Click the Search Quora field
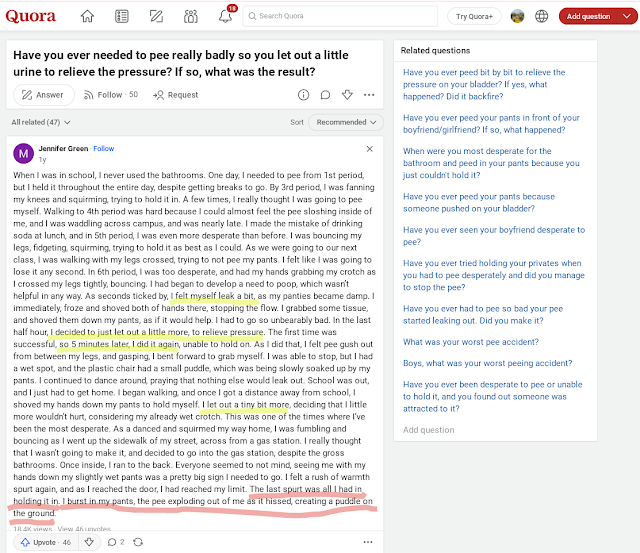 [340, 16]
